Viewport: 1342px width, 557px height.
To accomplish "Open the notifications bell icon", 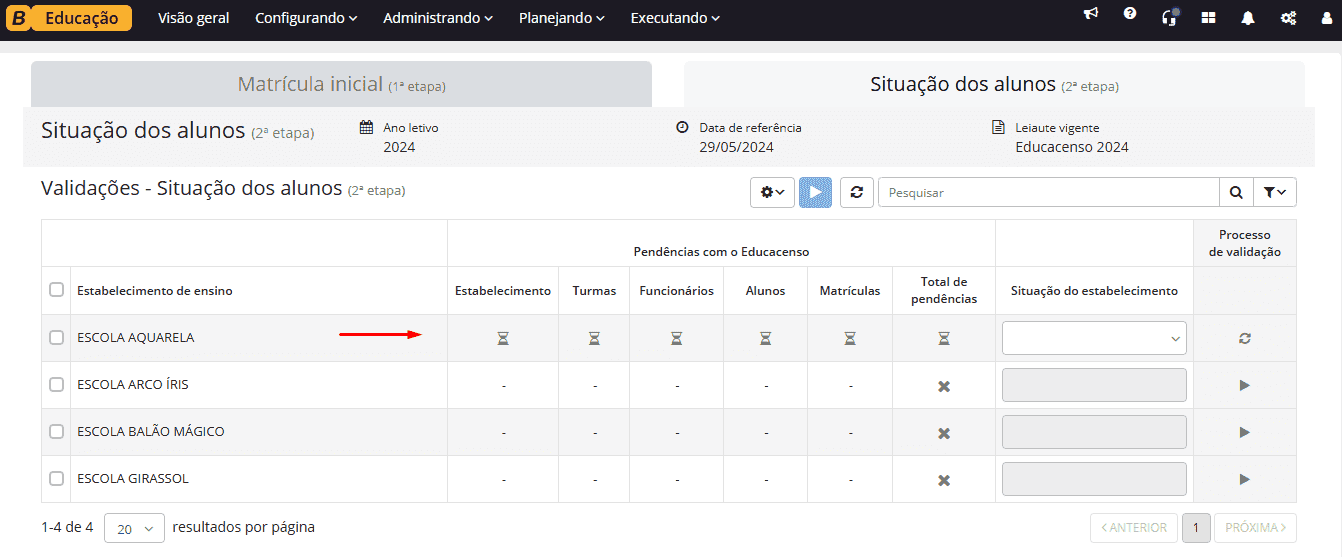I will (1248, 18).
